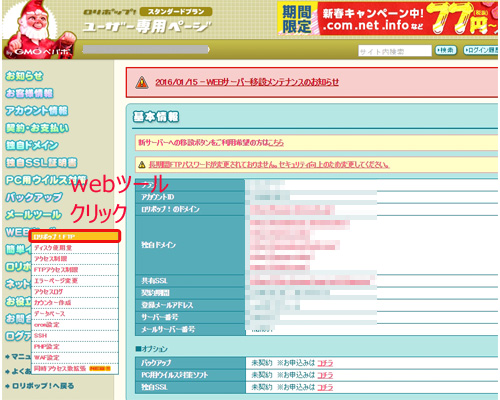
Task: Click the FTP password change warning link
Action: (269, 165)
